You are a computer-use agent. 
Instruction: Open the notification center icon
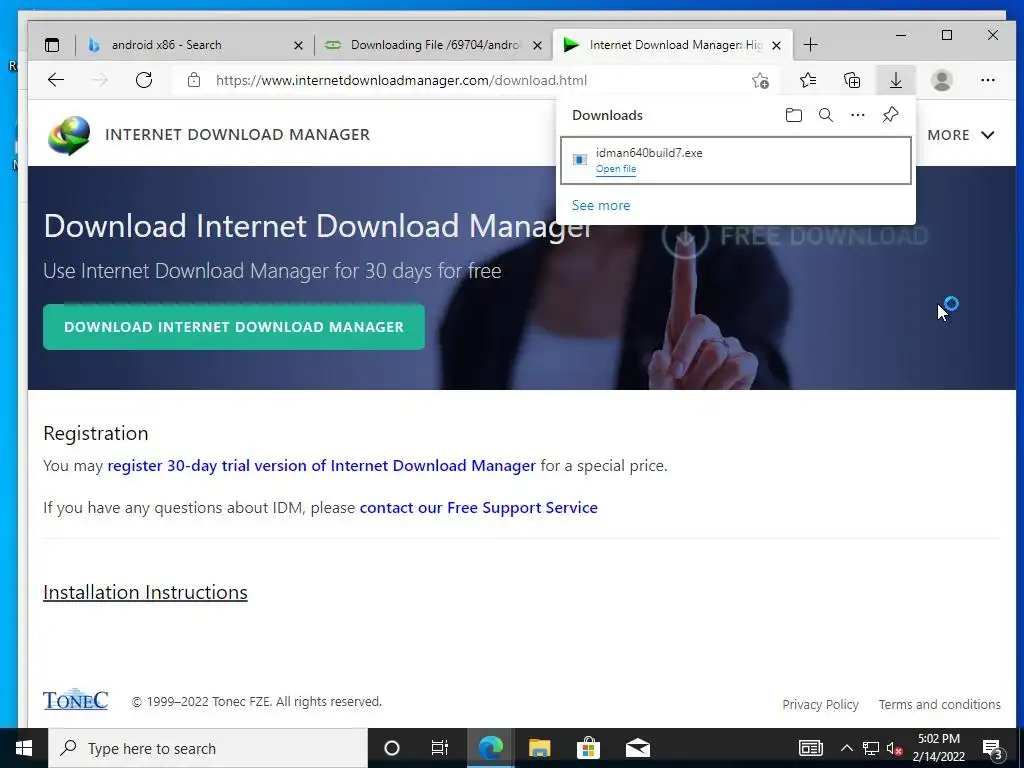pyautogui.click(x=993, y=749)
